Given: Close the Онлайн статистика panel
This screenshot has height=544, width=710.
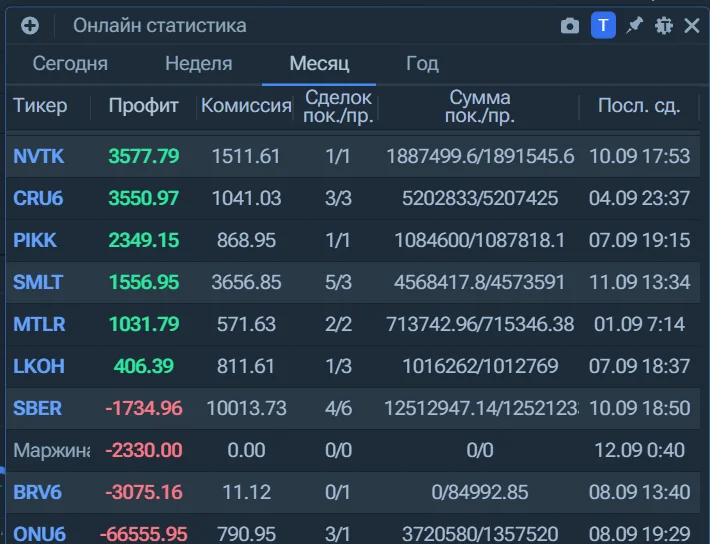Looking at the screenshot, I should tap(692, 25).
